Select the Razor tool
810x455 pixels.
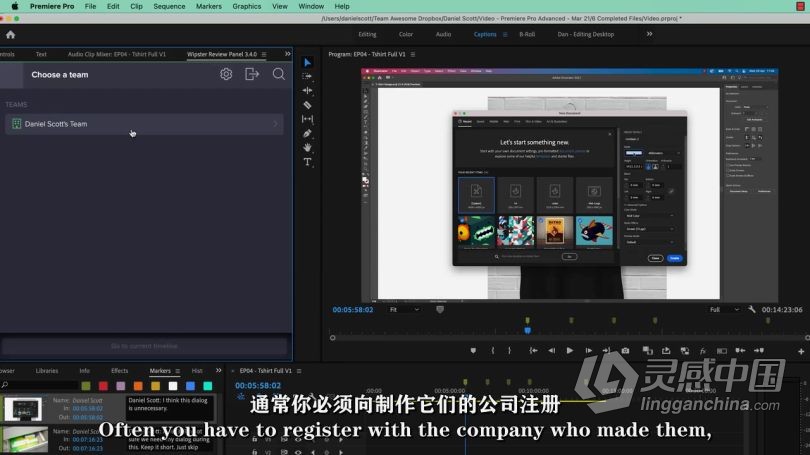click(x=307, y=105)
